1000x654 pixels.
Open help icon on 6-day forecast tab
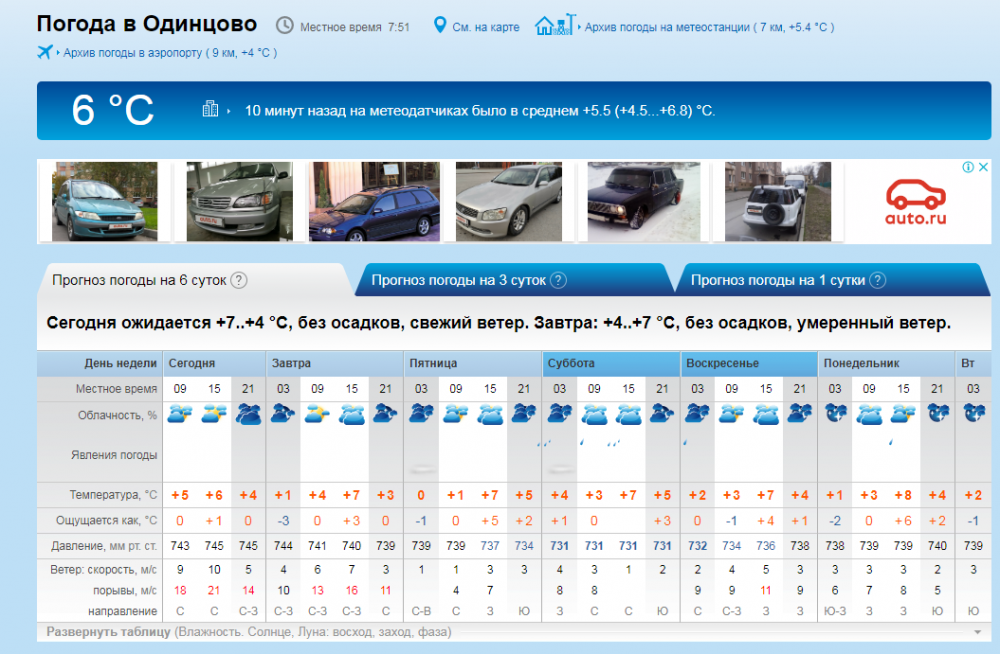pos(239,281)
